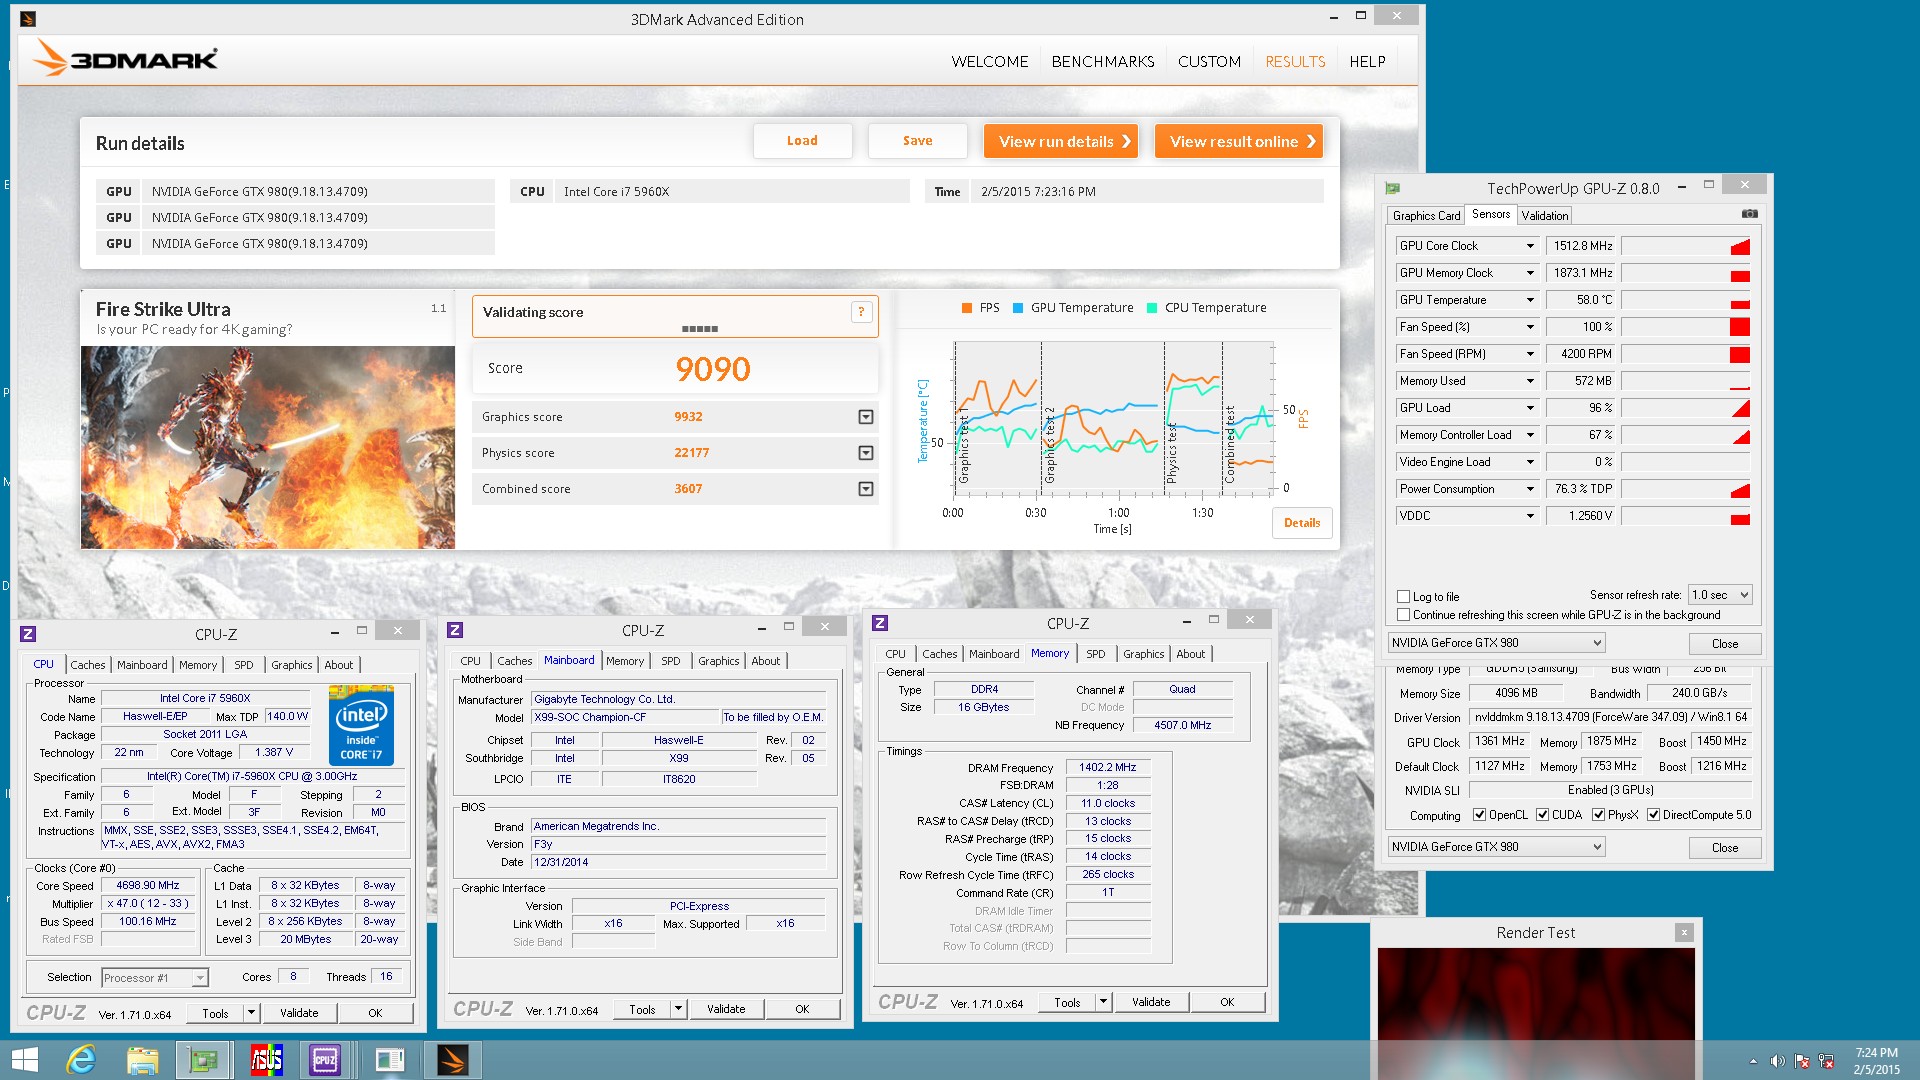Expand the Physics score details arrow
Image resolution: width=1920 pixels, height=1080 pixels.
865,453
